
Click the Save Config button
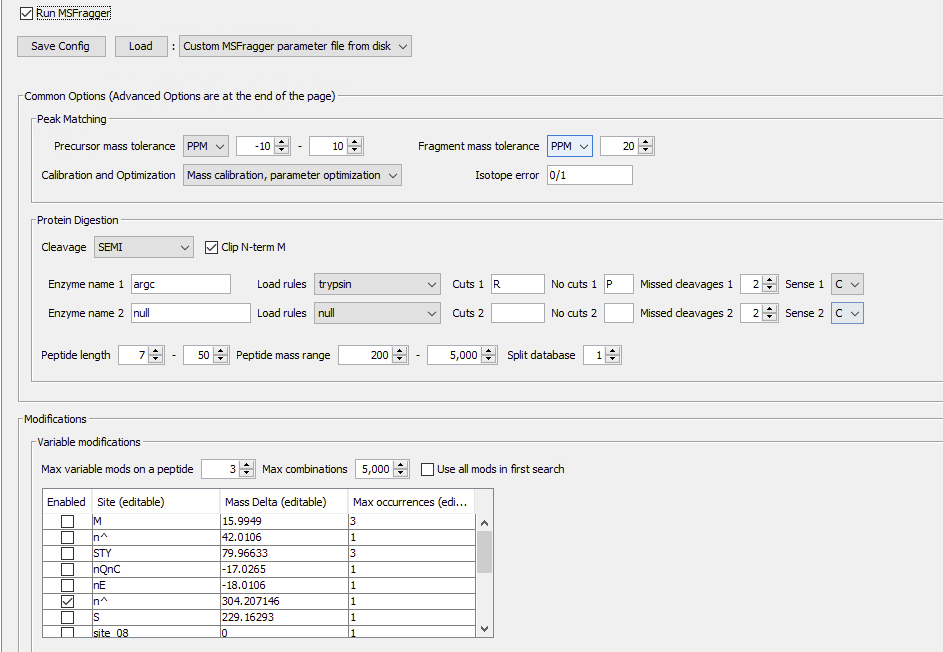pos(61,46)
